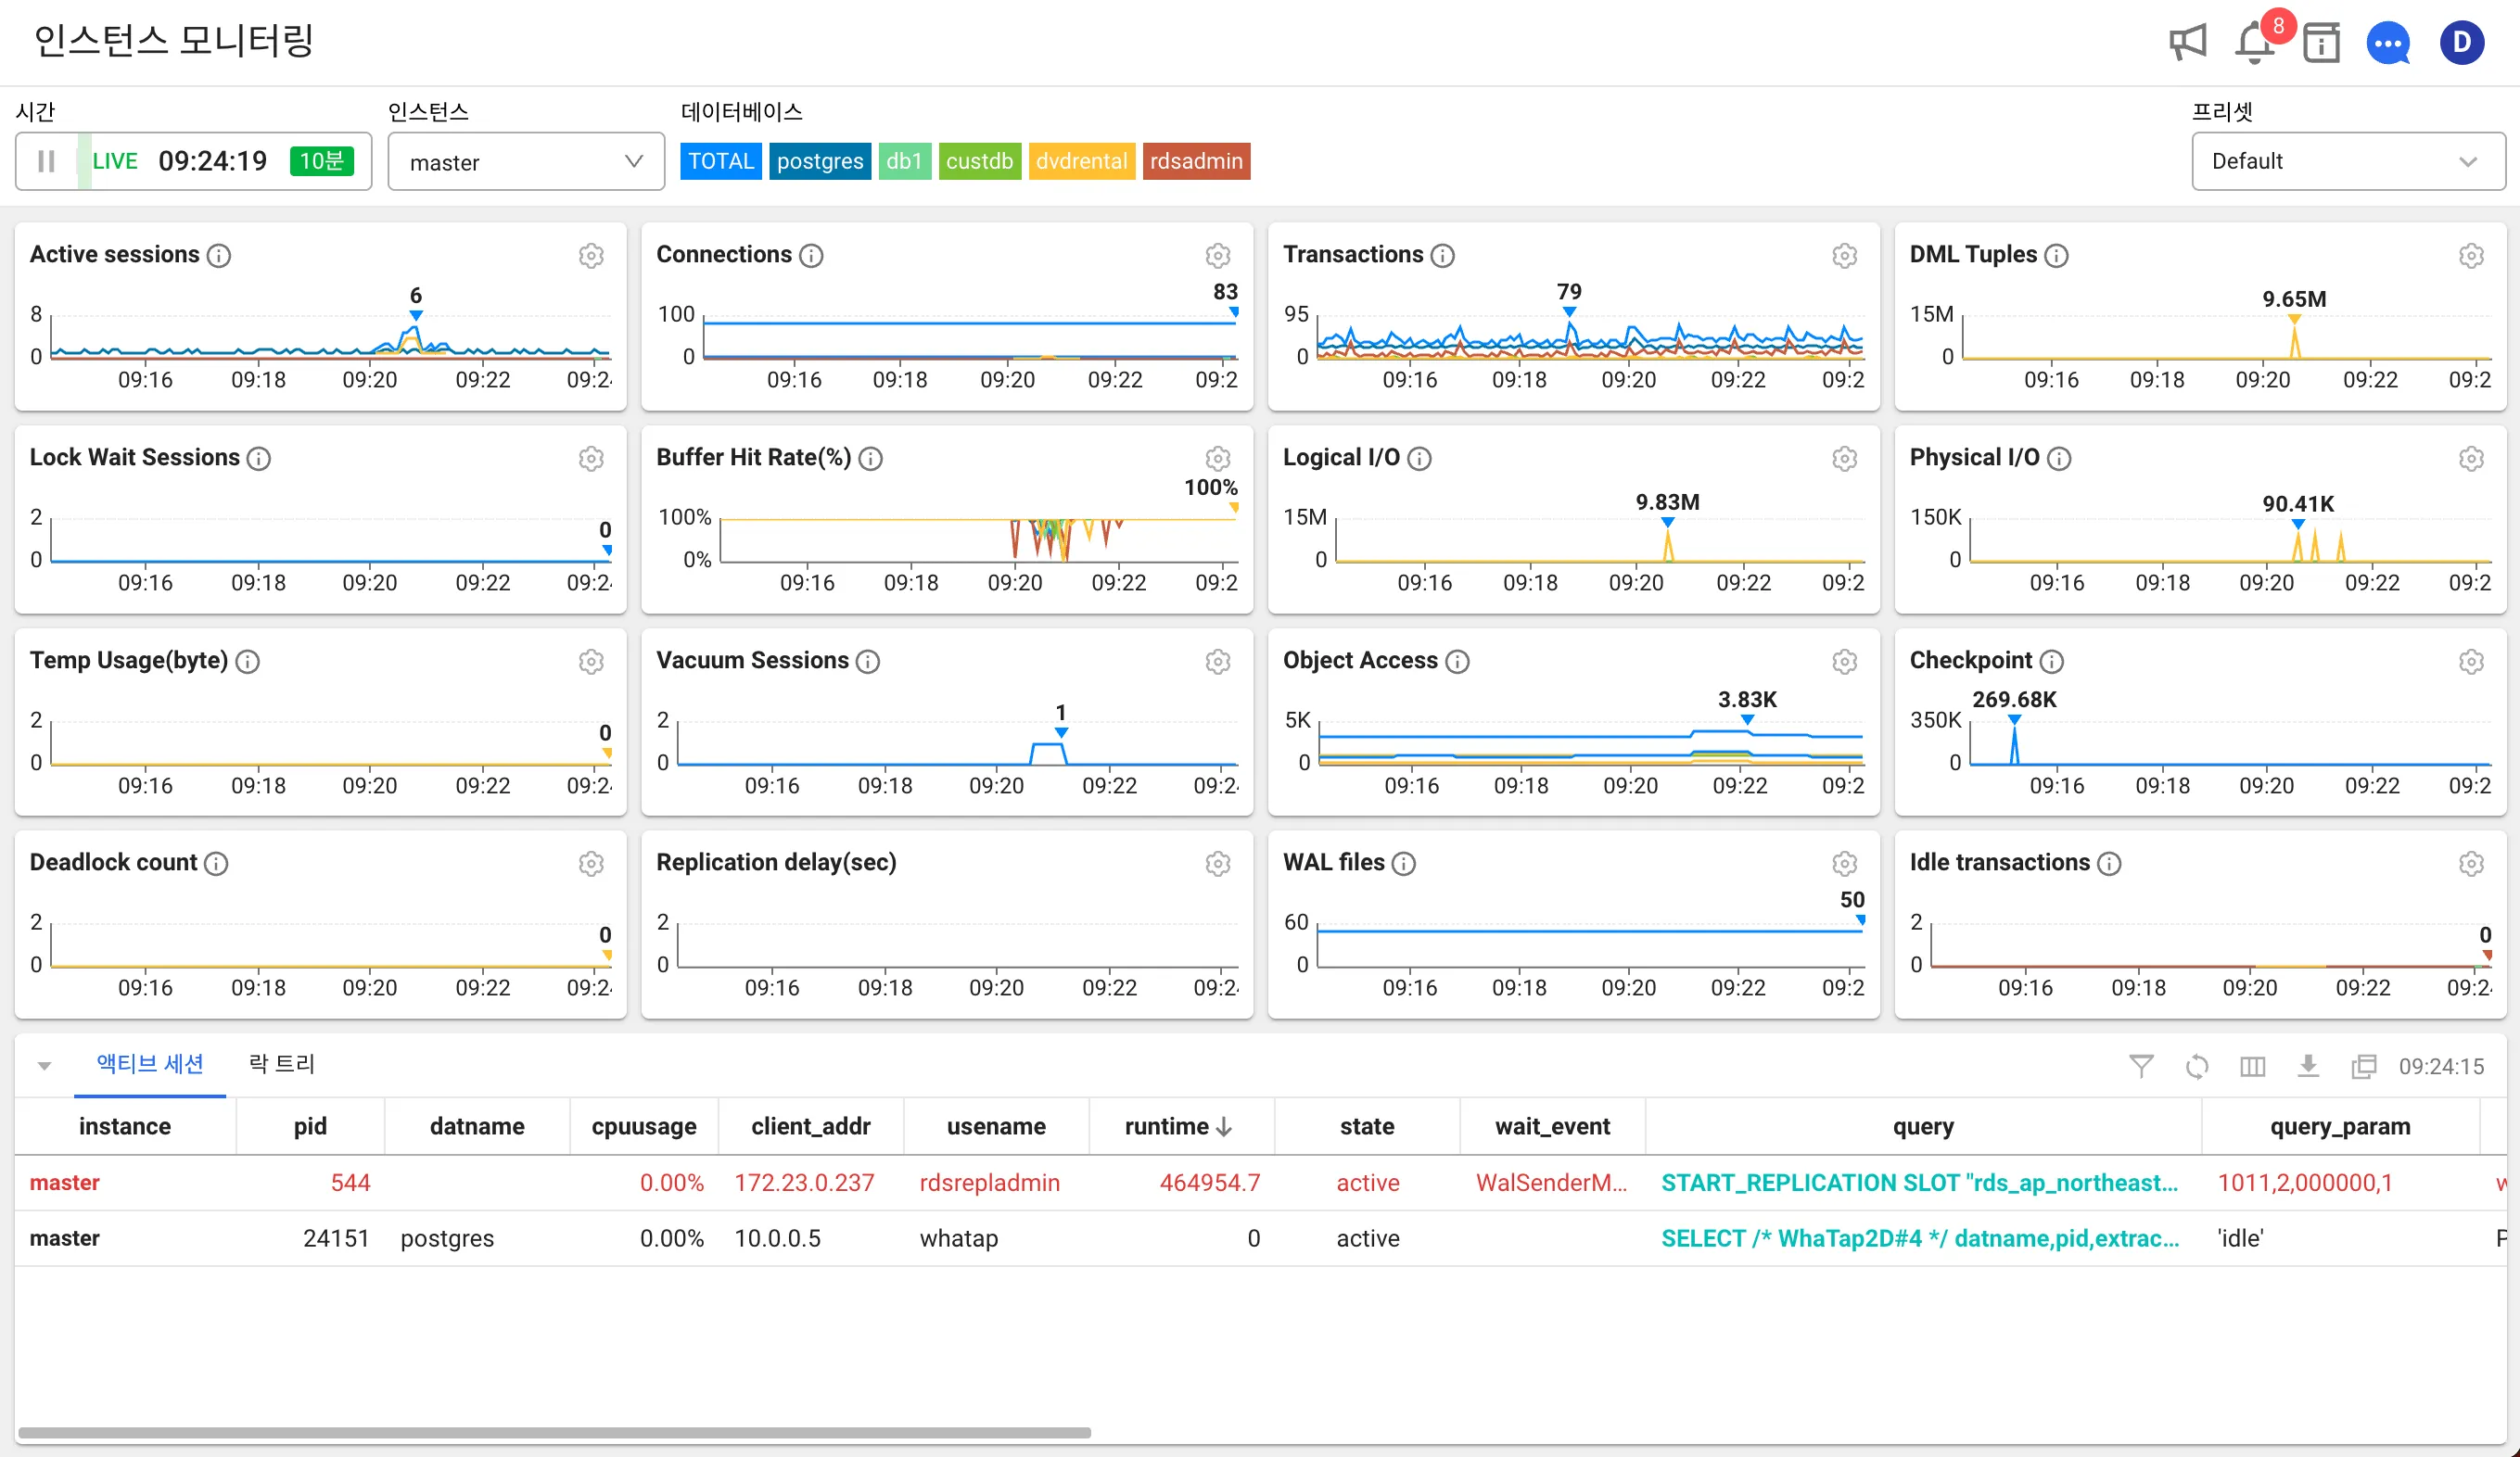Open settings gear for Active sessions widget
Viewport: 2520px width, 1457px height.
pyautogui.click(x=591, y=256)
